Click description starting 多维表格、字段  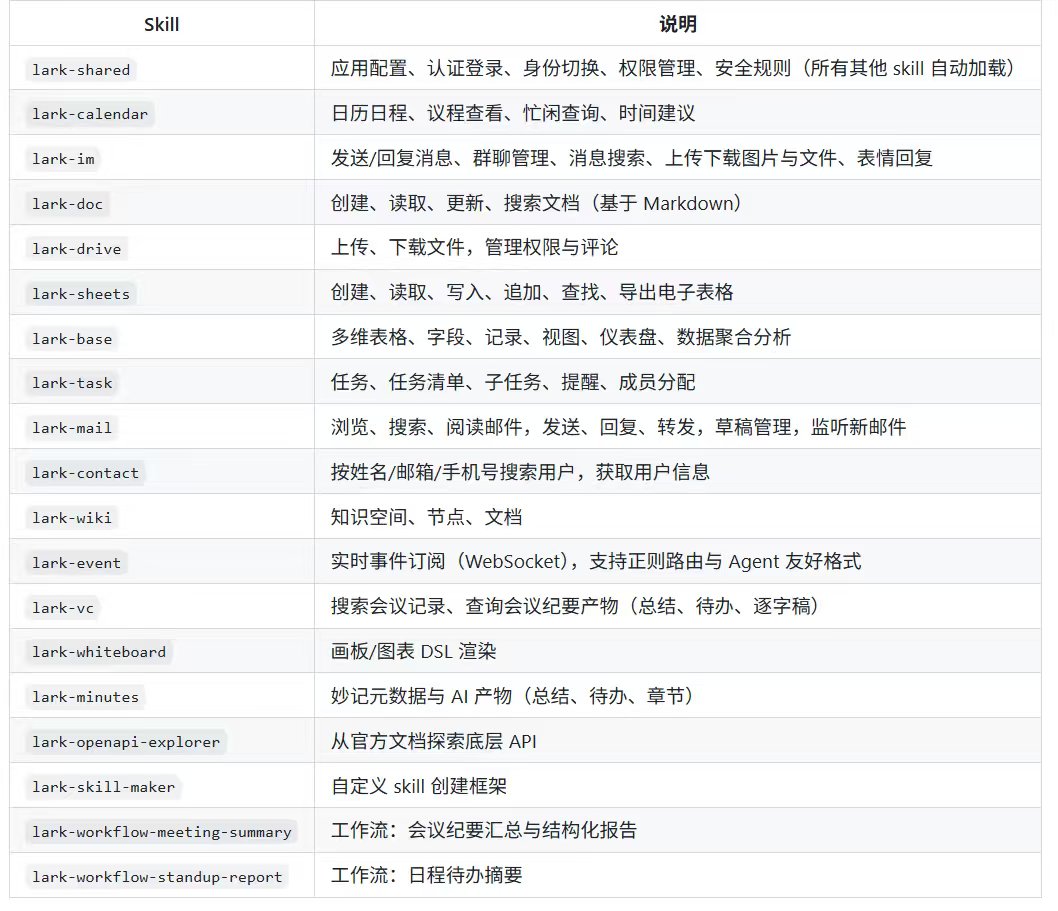click(561, 337)
